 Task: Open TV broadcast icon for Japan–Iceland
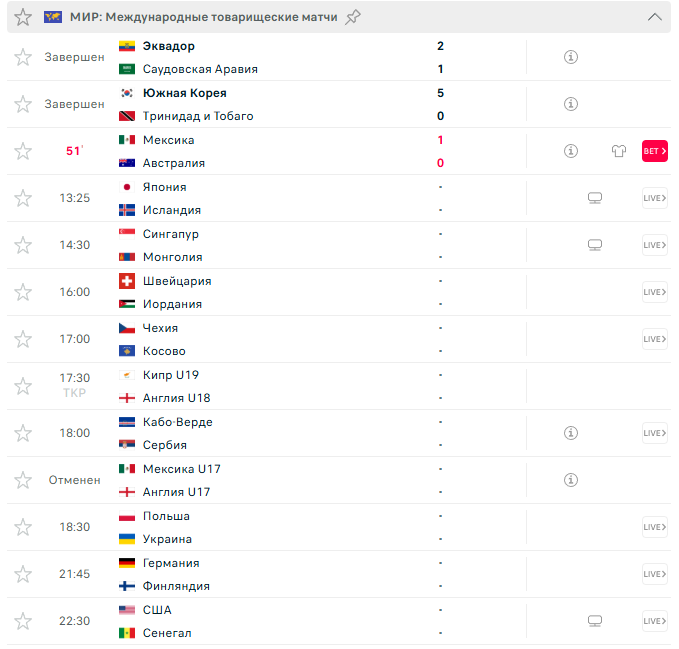[595, 198]
